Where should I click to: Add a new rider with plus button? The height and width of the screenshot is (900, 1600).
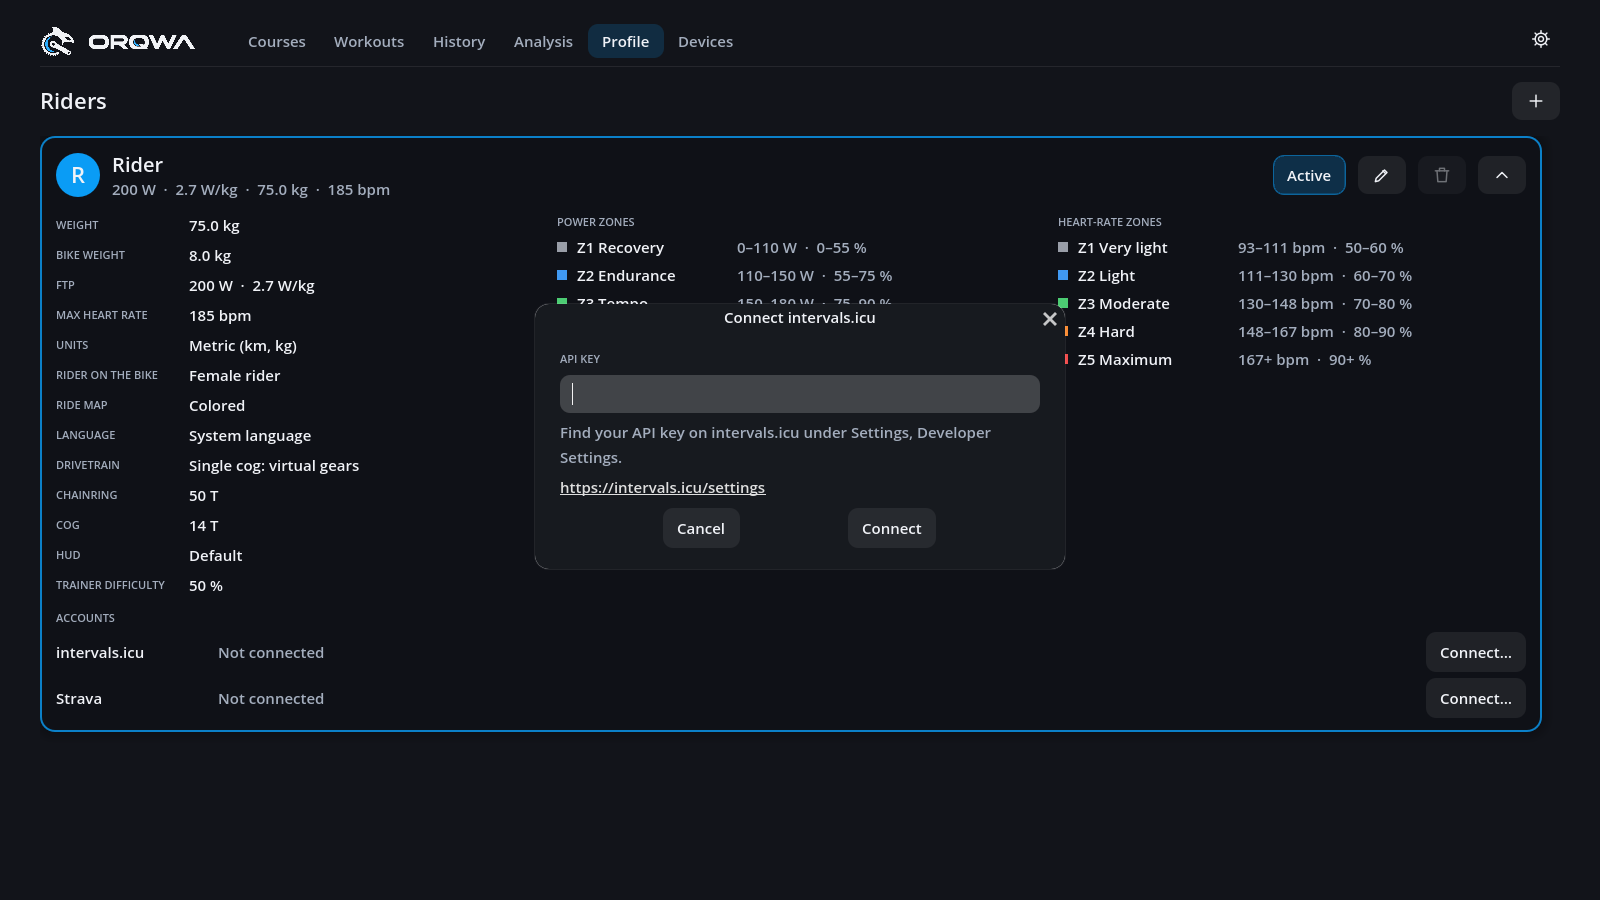1536,101
